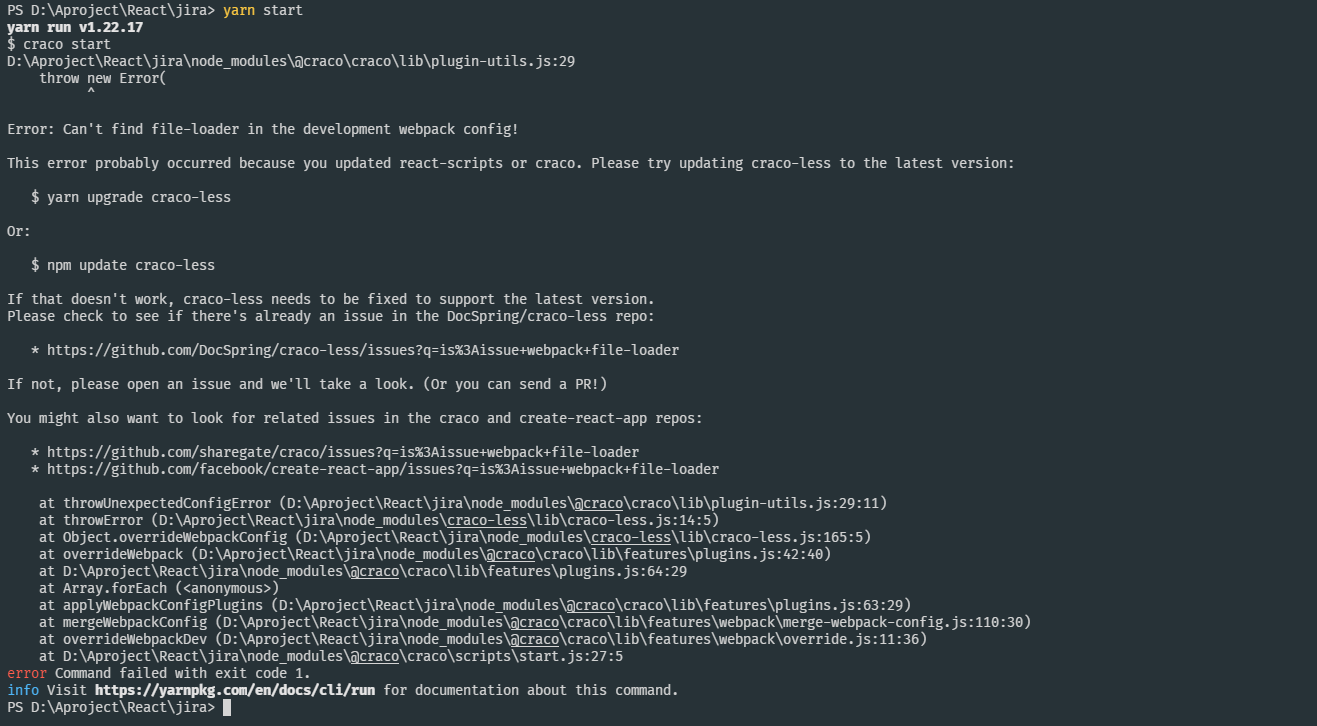This screenshot has width=1317, height=726.
Task: Open the DocSpring/craco-less GitHub issues link
Action: [363, 350]
